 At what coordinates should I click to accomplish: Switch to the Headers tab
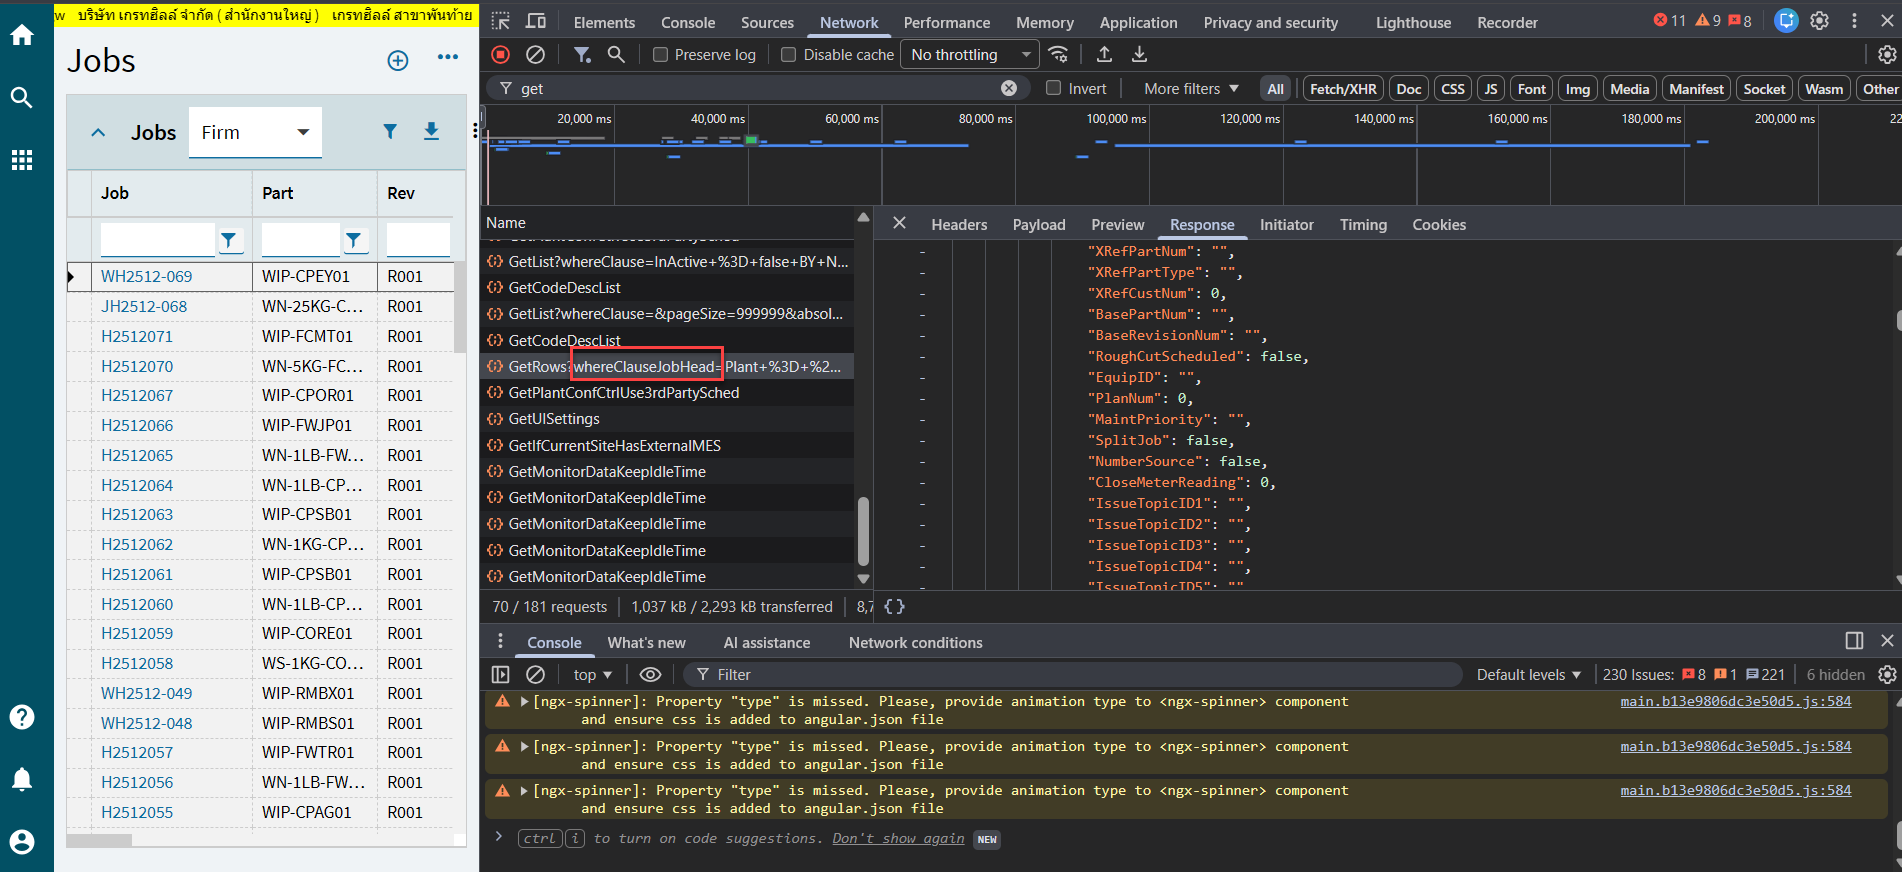click(x=958, y=225)
